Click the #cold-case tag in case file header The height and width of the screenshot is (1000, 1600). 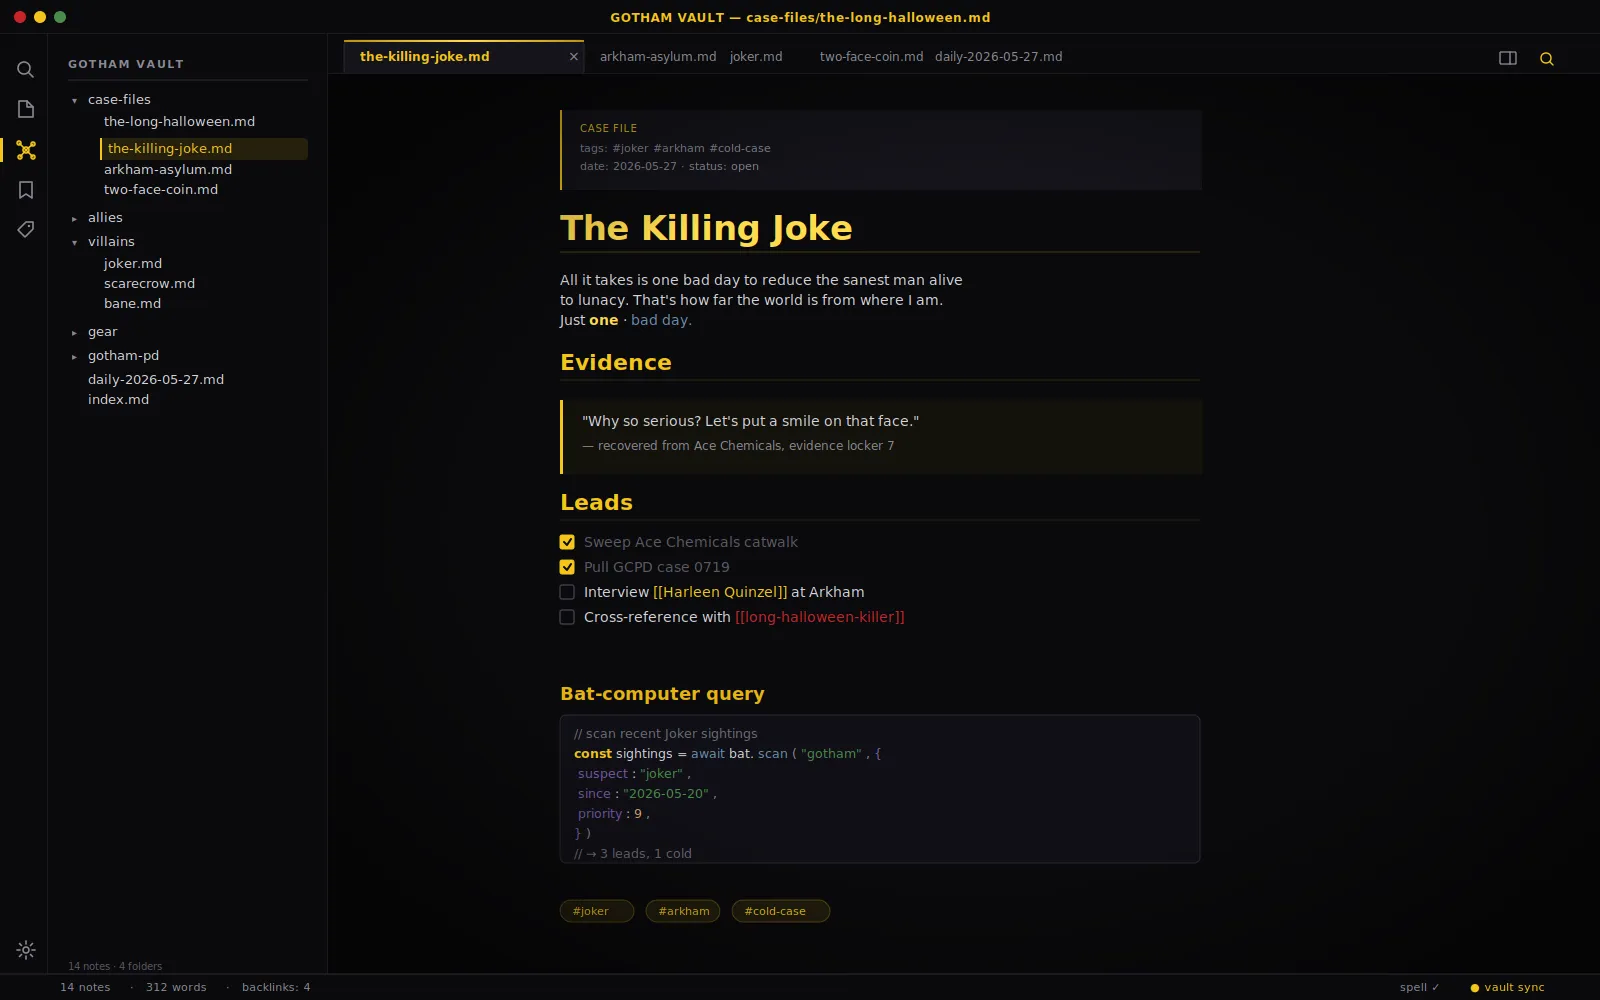pyautogui.click(x=740, y=148)
